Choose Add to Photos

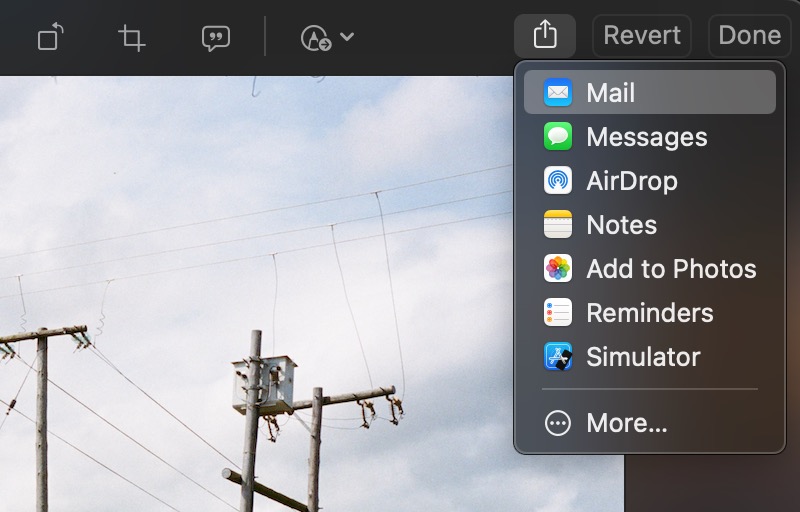(x=671, y=269)
